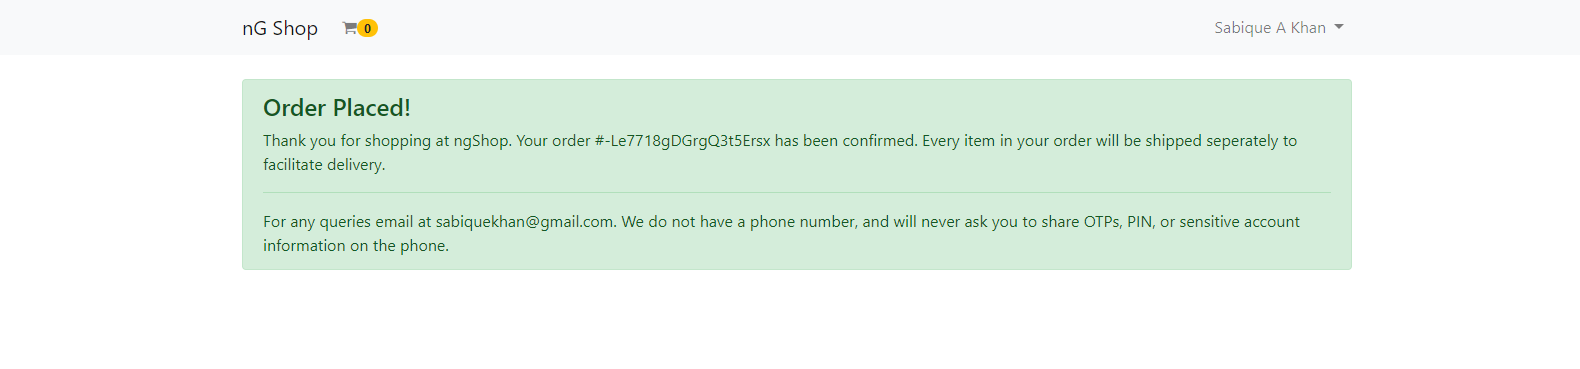Viewport: 1580px width, 369px height.
Task: Open the shopping cart icon
Action: click(350, 28)
